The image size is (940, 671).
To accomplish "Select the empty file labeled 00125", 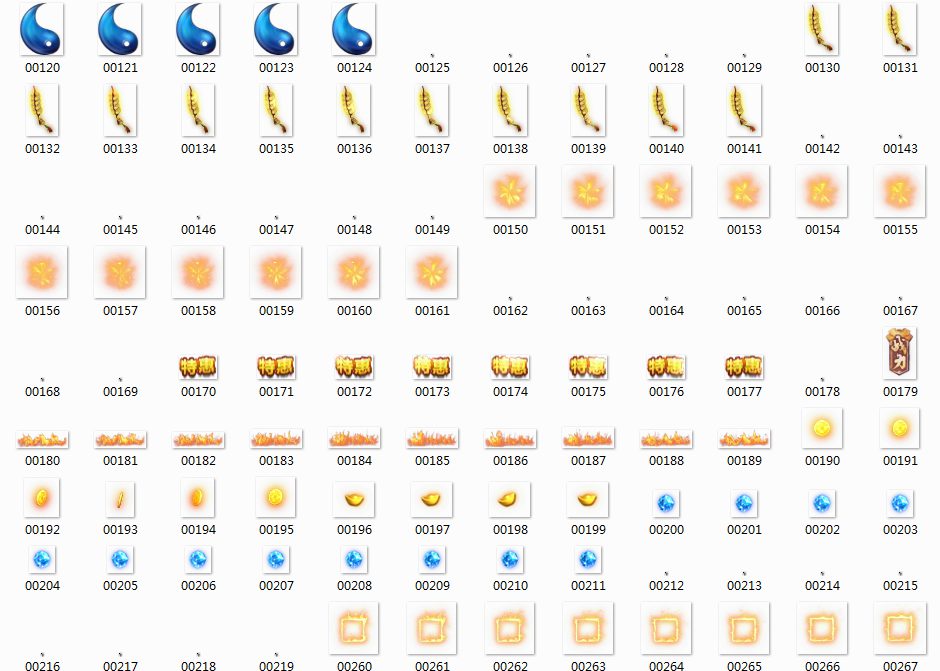I will pyautogui.click(x=432, y=67).
